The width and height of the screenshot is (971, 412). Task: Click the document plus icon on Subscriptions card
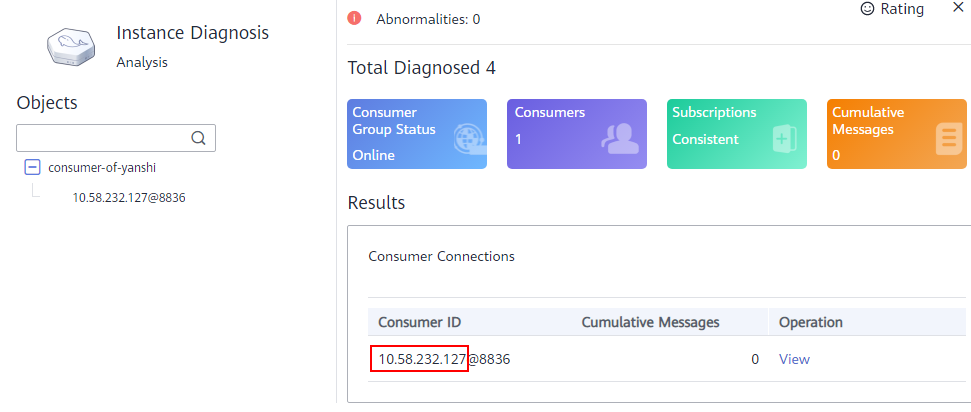(785, 139)
